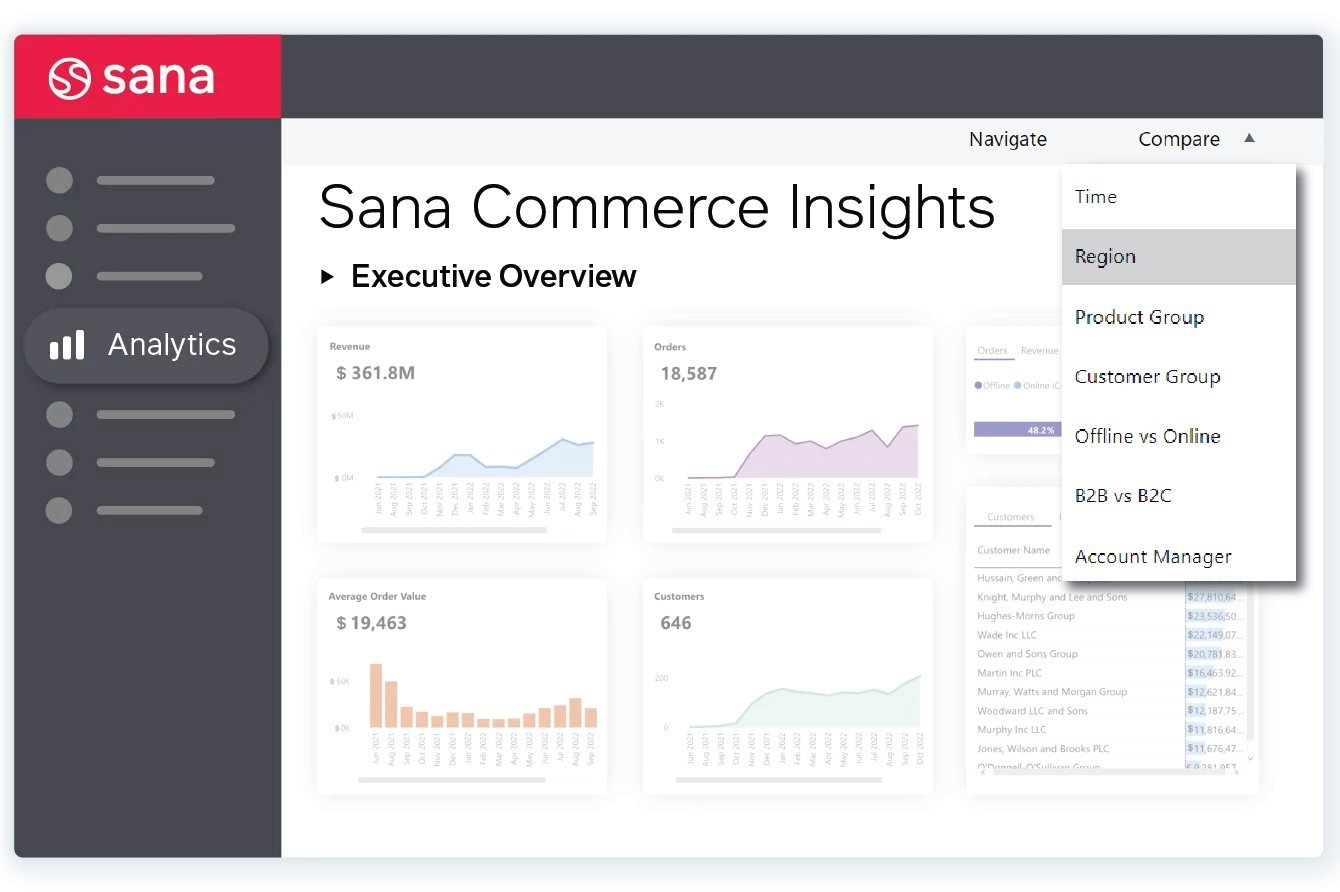Select the Wade Inc LLC customer row
Screen dimensions: 1340x892
pos(1006,634)
